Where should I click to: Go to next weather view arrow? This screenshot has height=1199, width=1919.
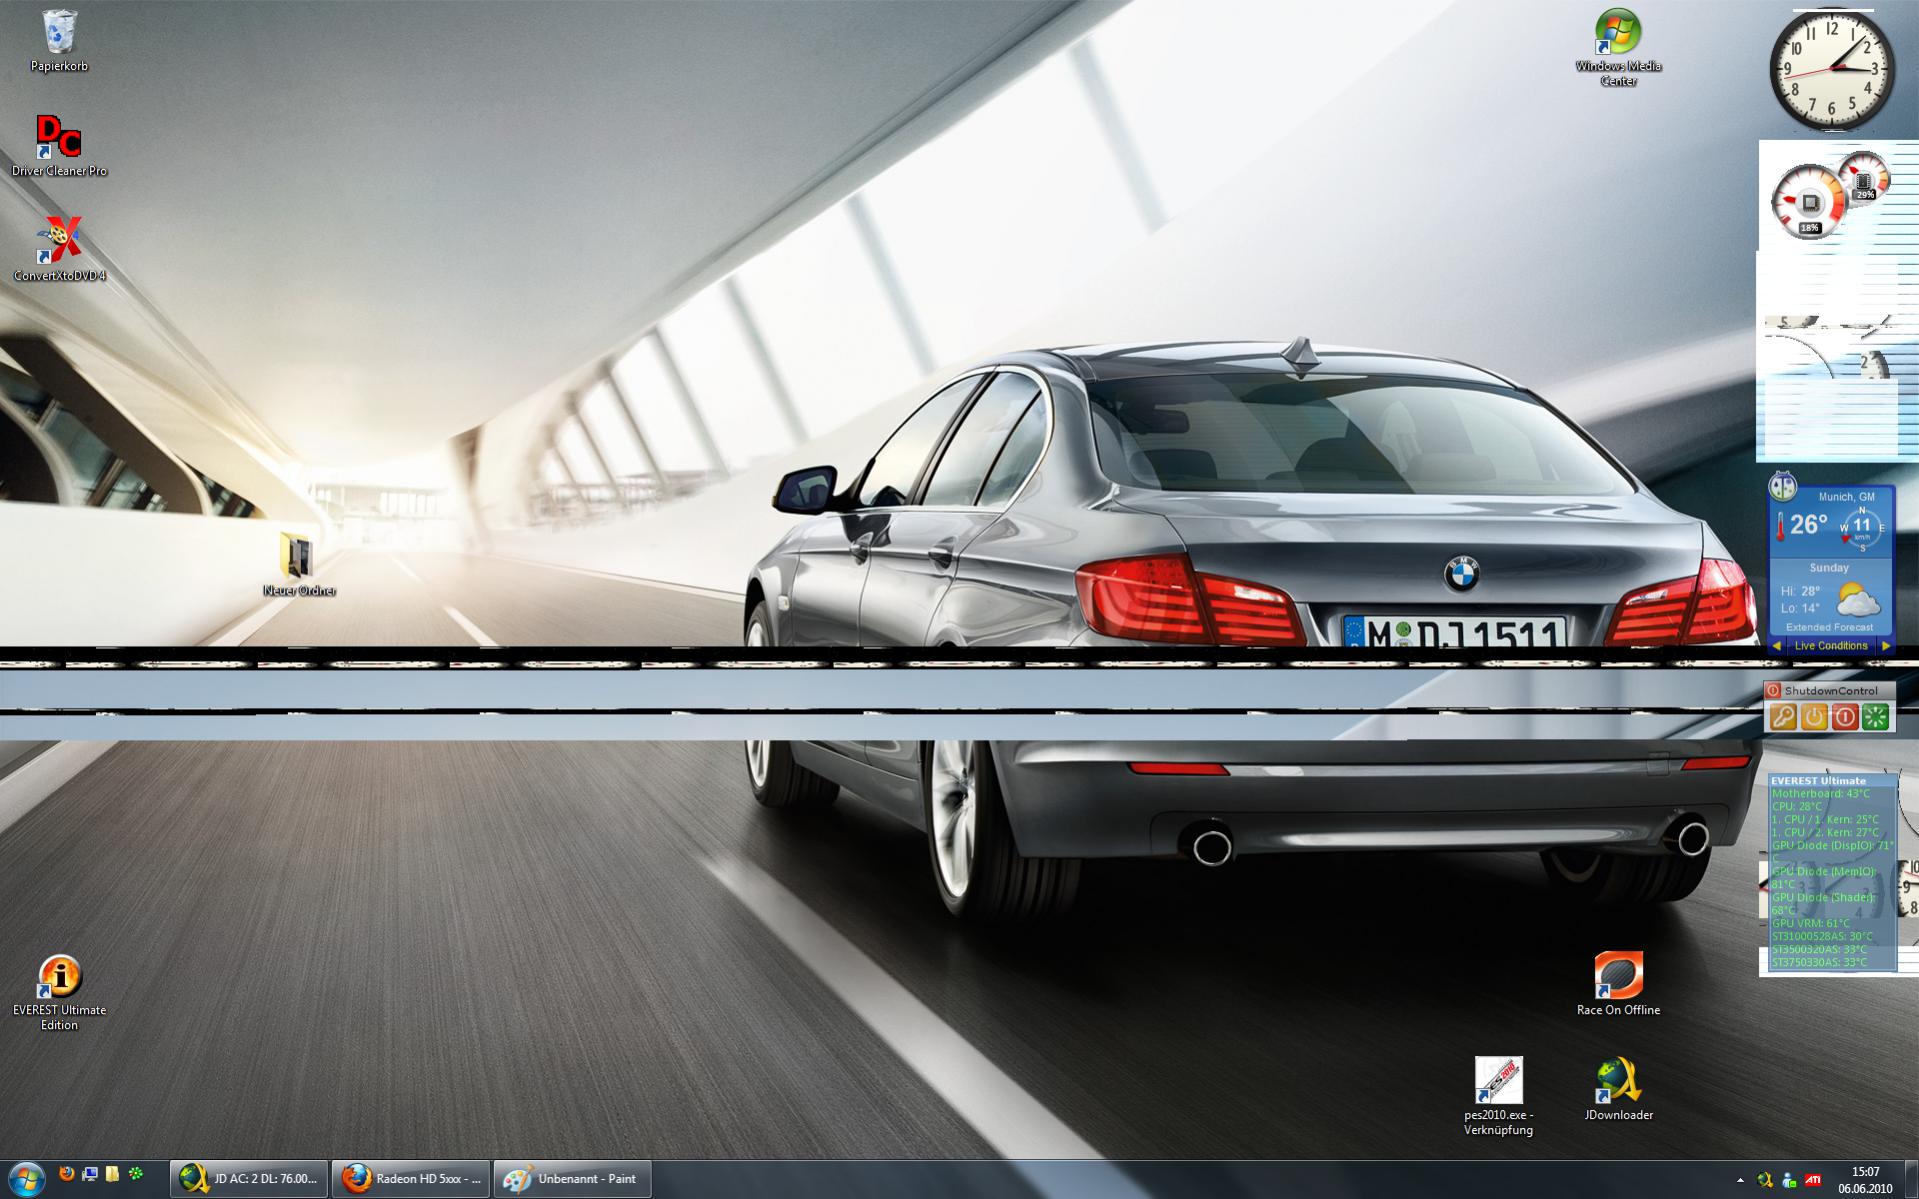(1885, 646)
